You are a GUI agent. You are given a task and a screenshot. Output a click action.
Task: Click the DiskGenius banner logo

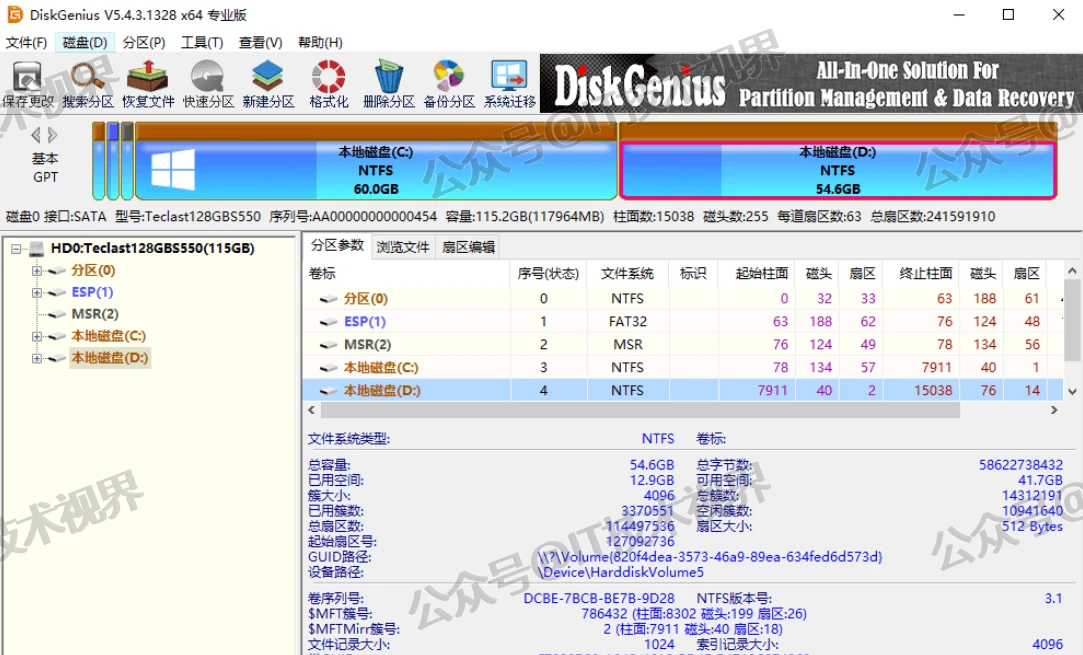tap(639, 85)
